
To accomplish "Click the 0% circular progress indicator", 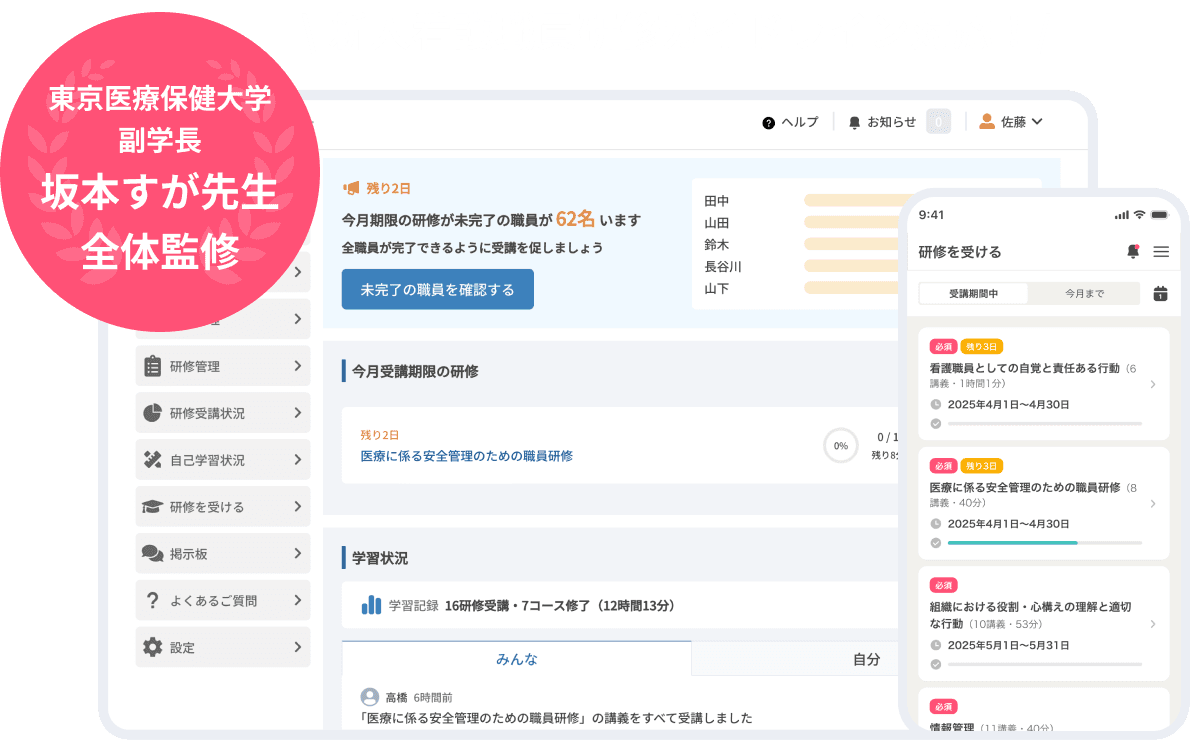I will (x=841, y=446).
